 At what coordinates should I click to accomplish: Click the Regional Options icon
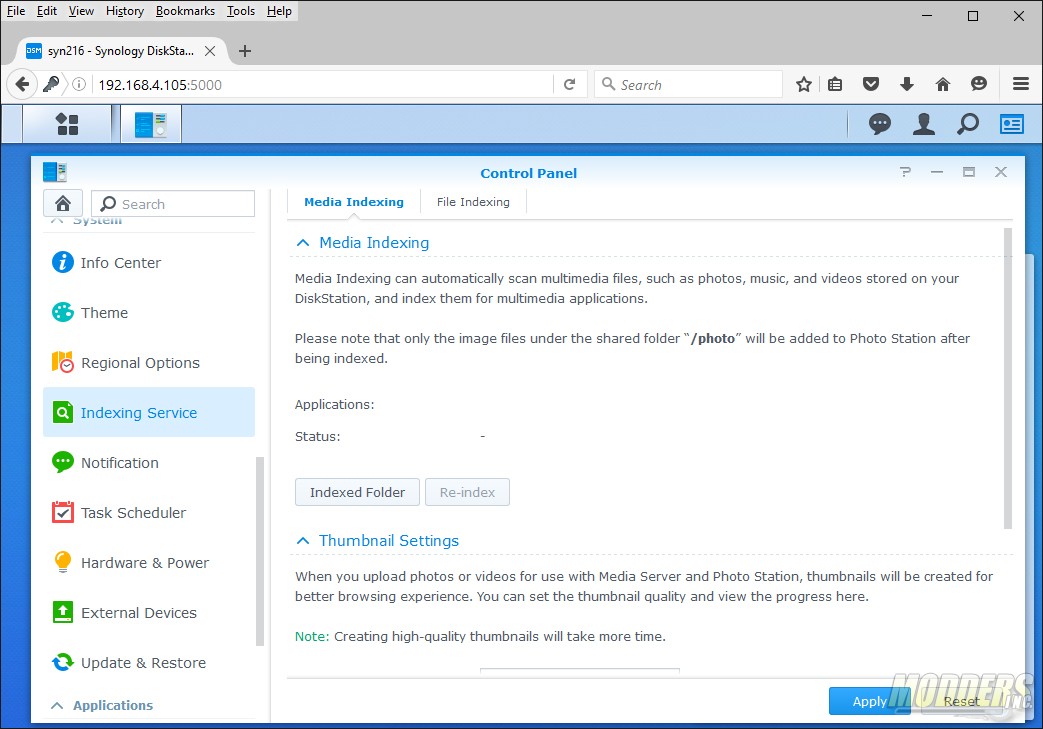[x=63, y=362]
